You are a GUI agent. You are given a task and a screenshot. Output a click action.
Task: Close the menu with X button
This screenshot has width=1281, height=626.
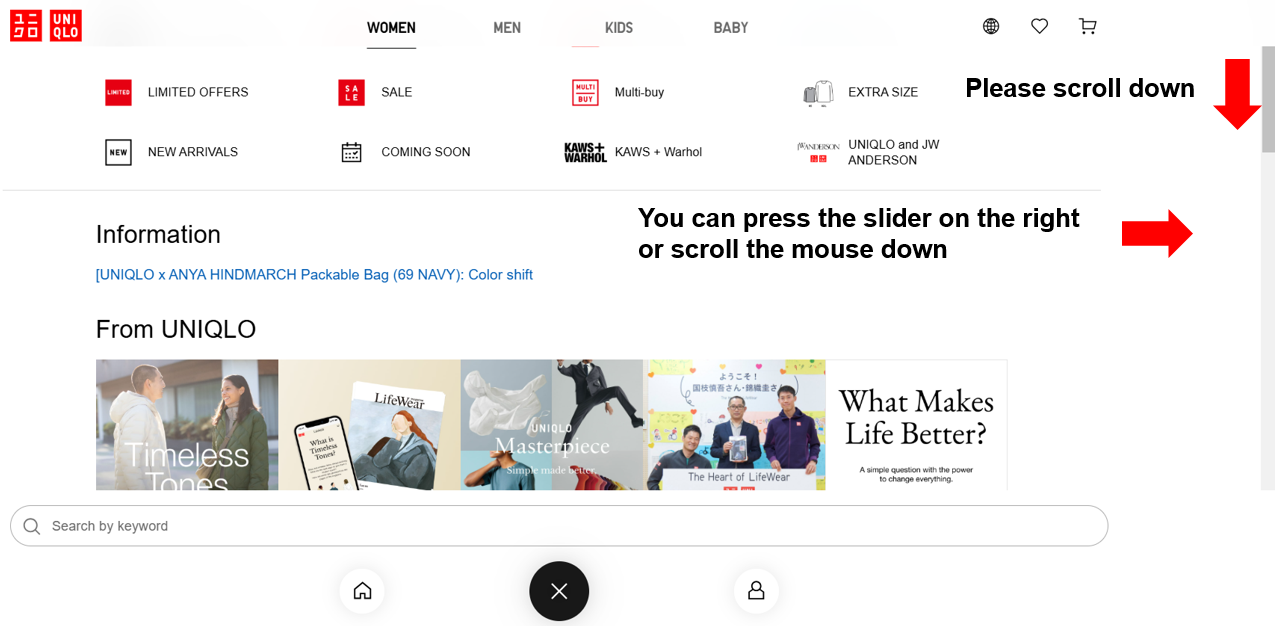click(x=559, y=591)
